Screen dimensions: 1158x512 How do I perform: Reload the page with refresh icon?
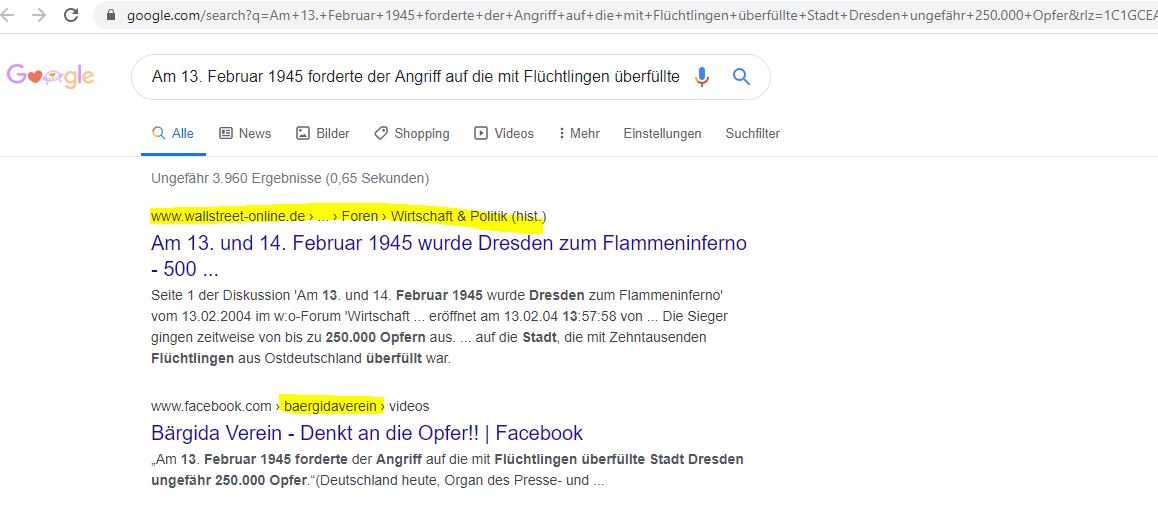click(71, 15)
